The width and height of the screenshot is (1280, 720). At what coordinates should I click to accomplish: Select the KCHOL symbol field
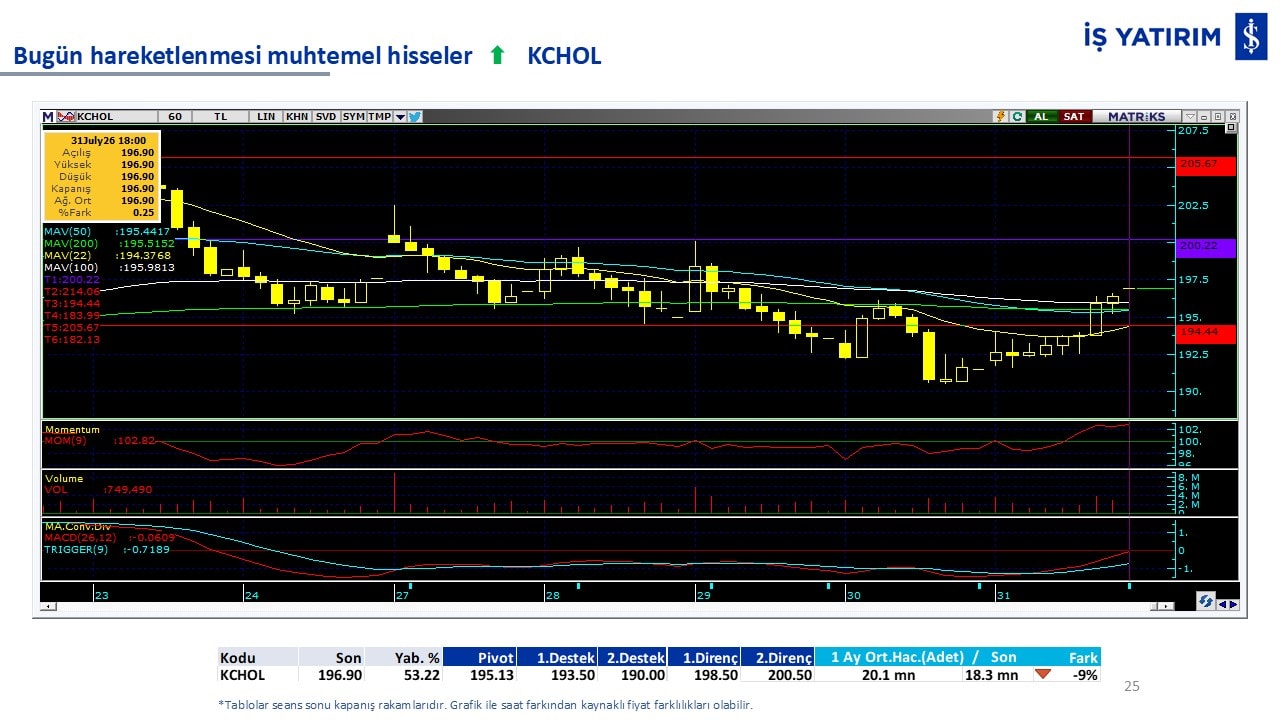click(x=116, y=116)
